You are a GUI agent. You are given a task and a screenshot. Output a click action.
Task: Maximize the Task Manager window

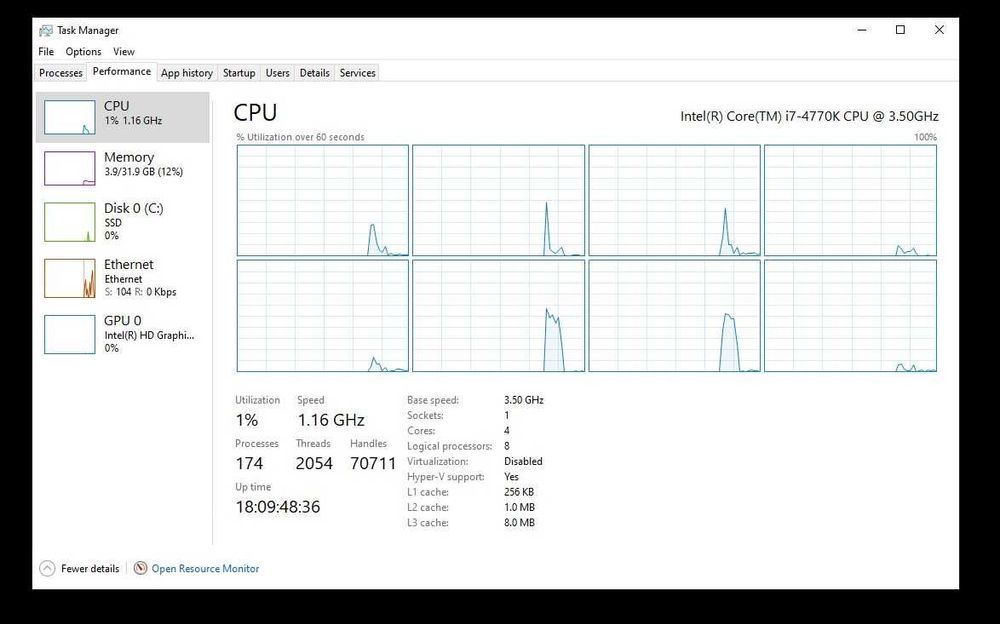(901, 30)
